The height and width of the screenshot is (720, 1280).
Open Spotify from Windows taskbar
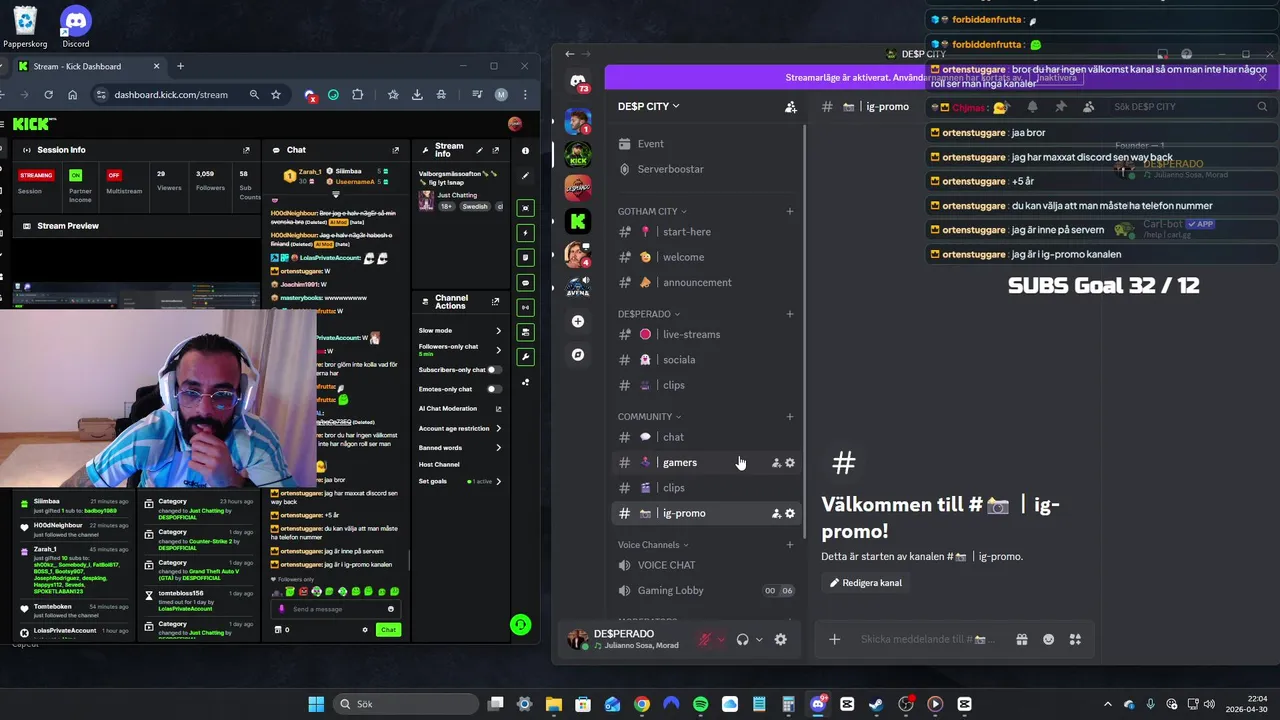701,704
